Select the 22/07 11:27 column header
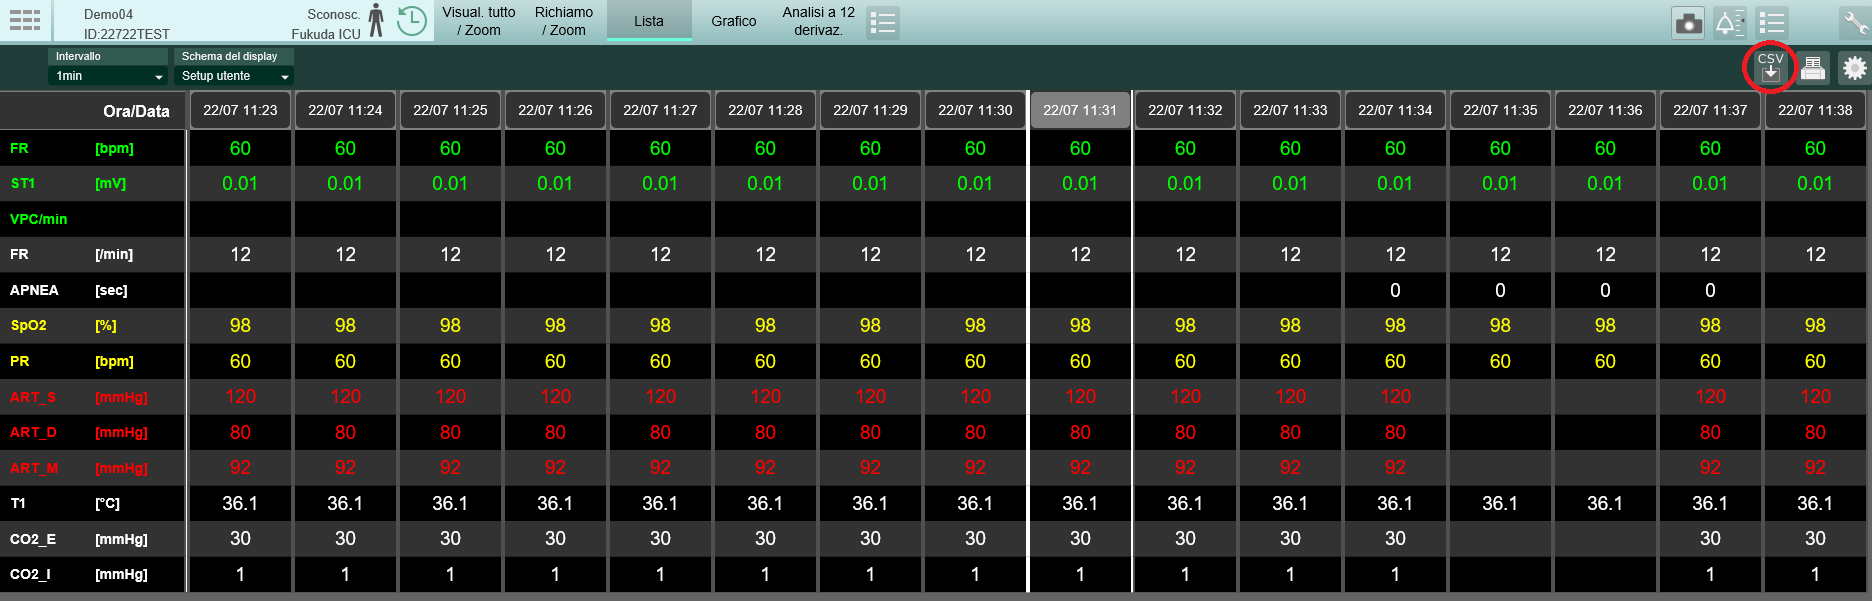The width and height of the screenshot is (1872, 601). click(660, 110)
